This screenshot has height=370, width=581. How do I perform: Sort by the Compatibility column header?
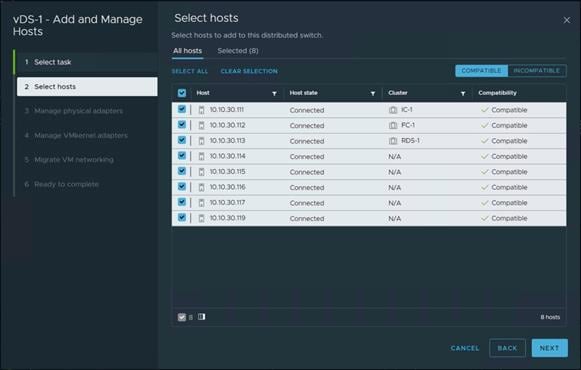click(x=497, y=93)
